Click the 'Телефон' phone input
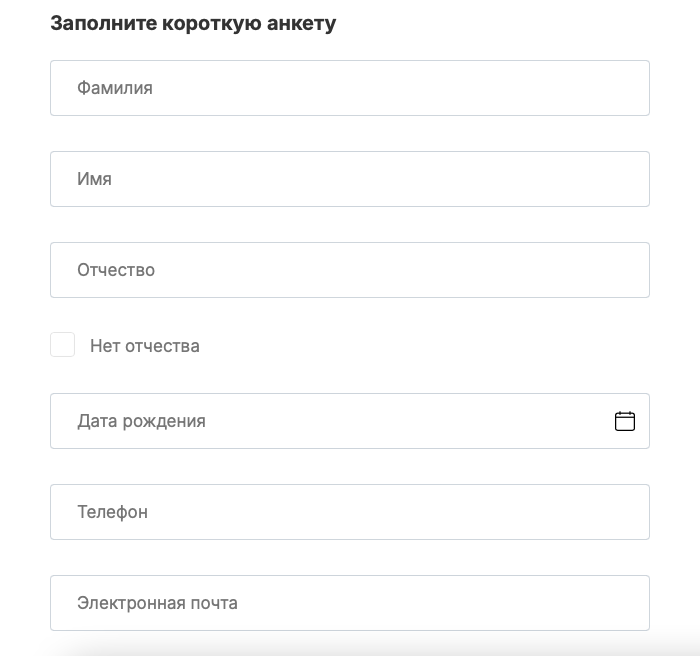This screenshot has width=700, height=656. point(350,512)
